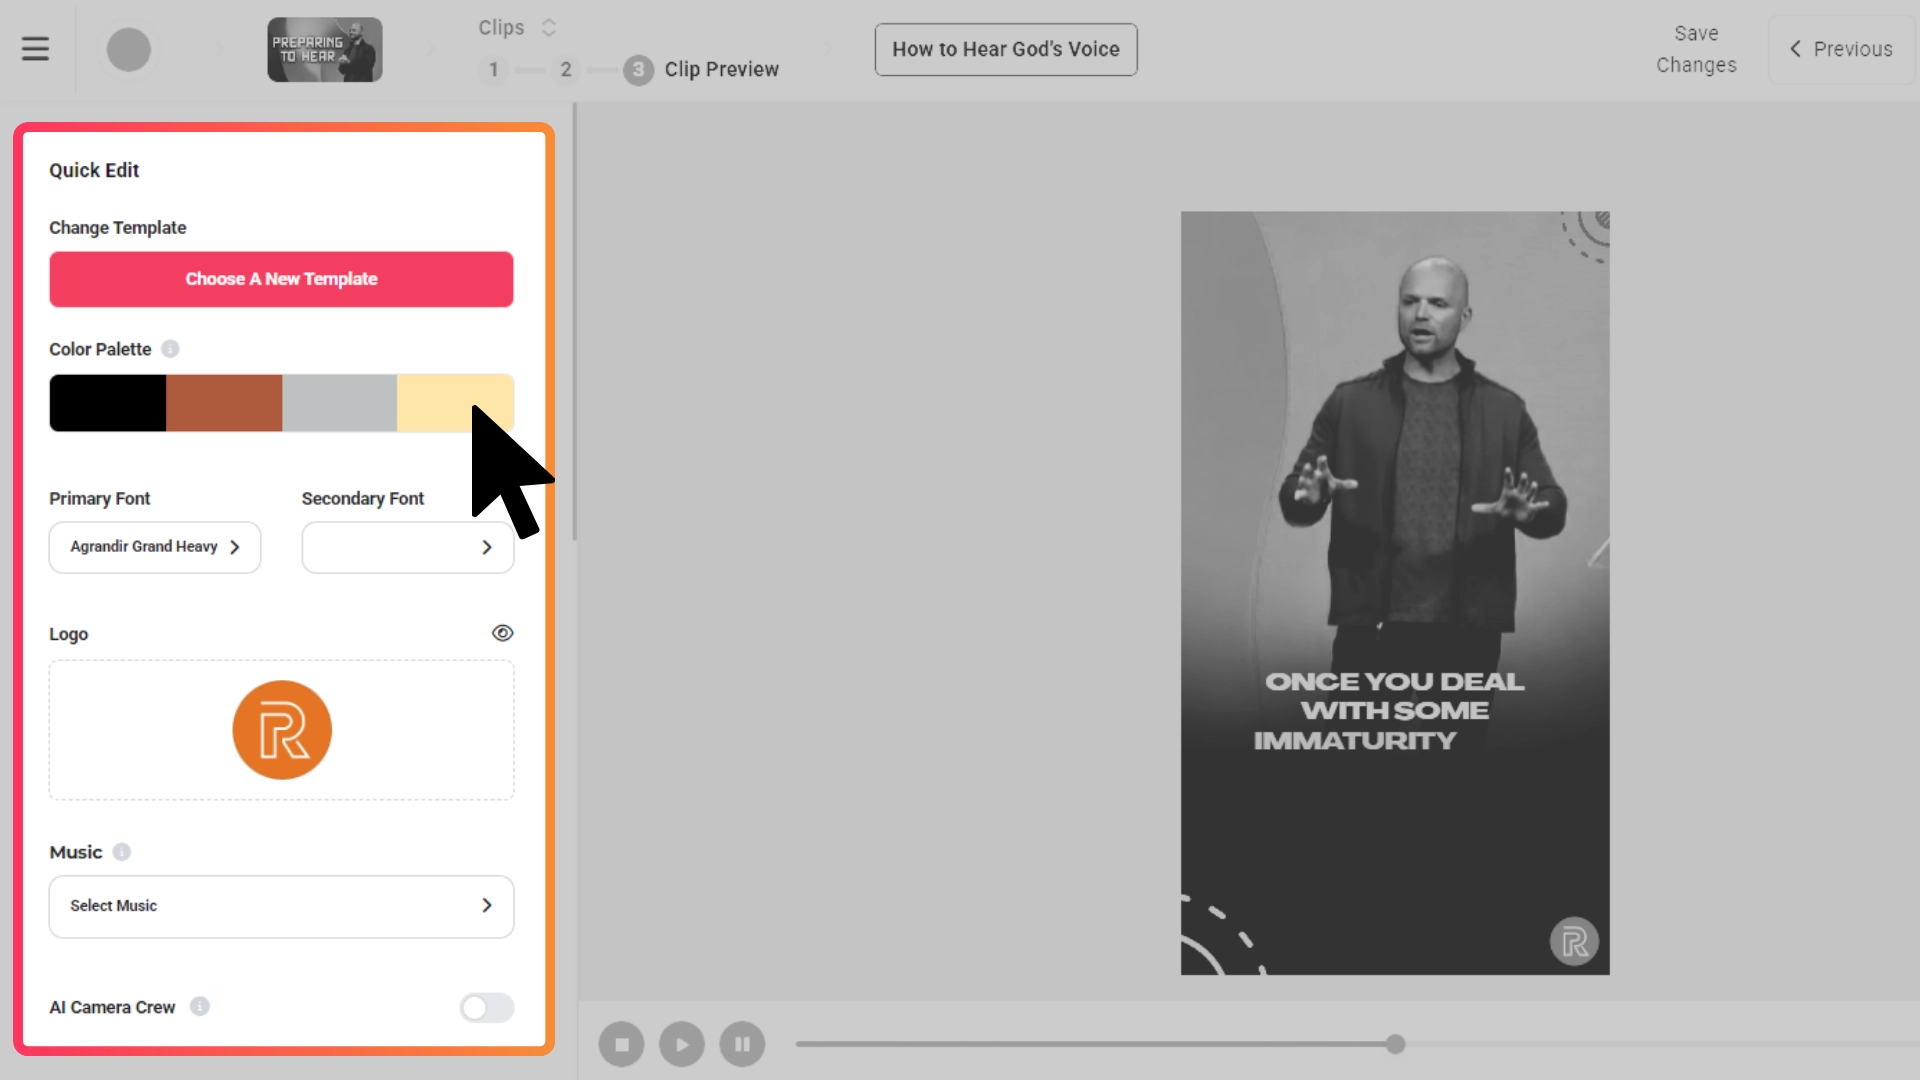Image resolution: width=1920 pixels, height=1080 pixels.
Task: Click the Clips label
Action: 501,28
